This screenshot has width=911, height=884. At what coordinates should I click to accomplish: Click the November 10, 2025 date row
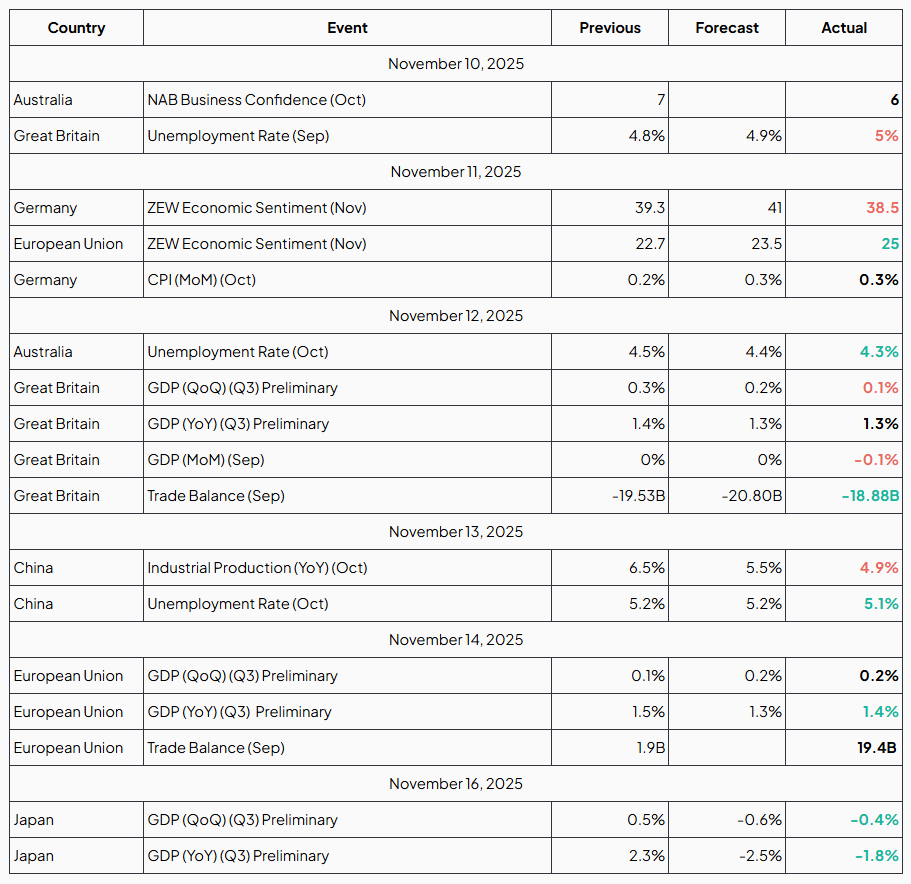tap(456, 64)
